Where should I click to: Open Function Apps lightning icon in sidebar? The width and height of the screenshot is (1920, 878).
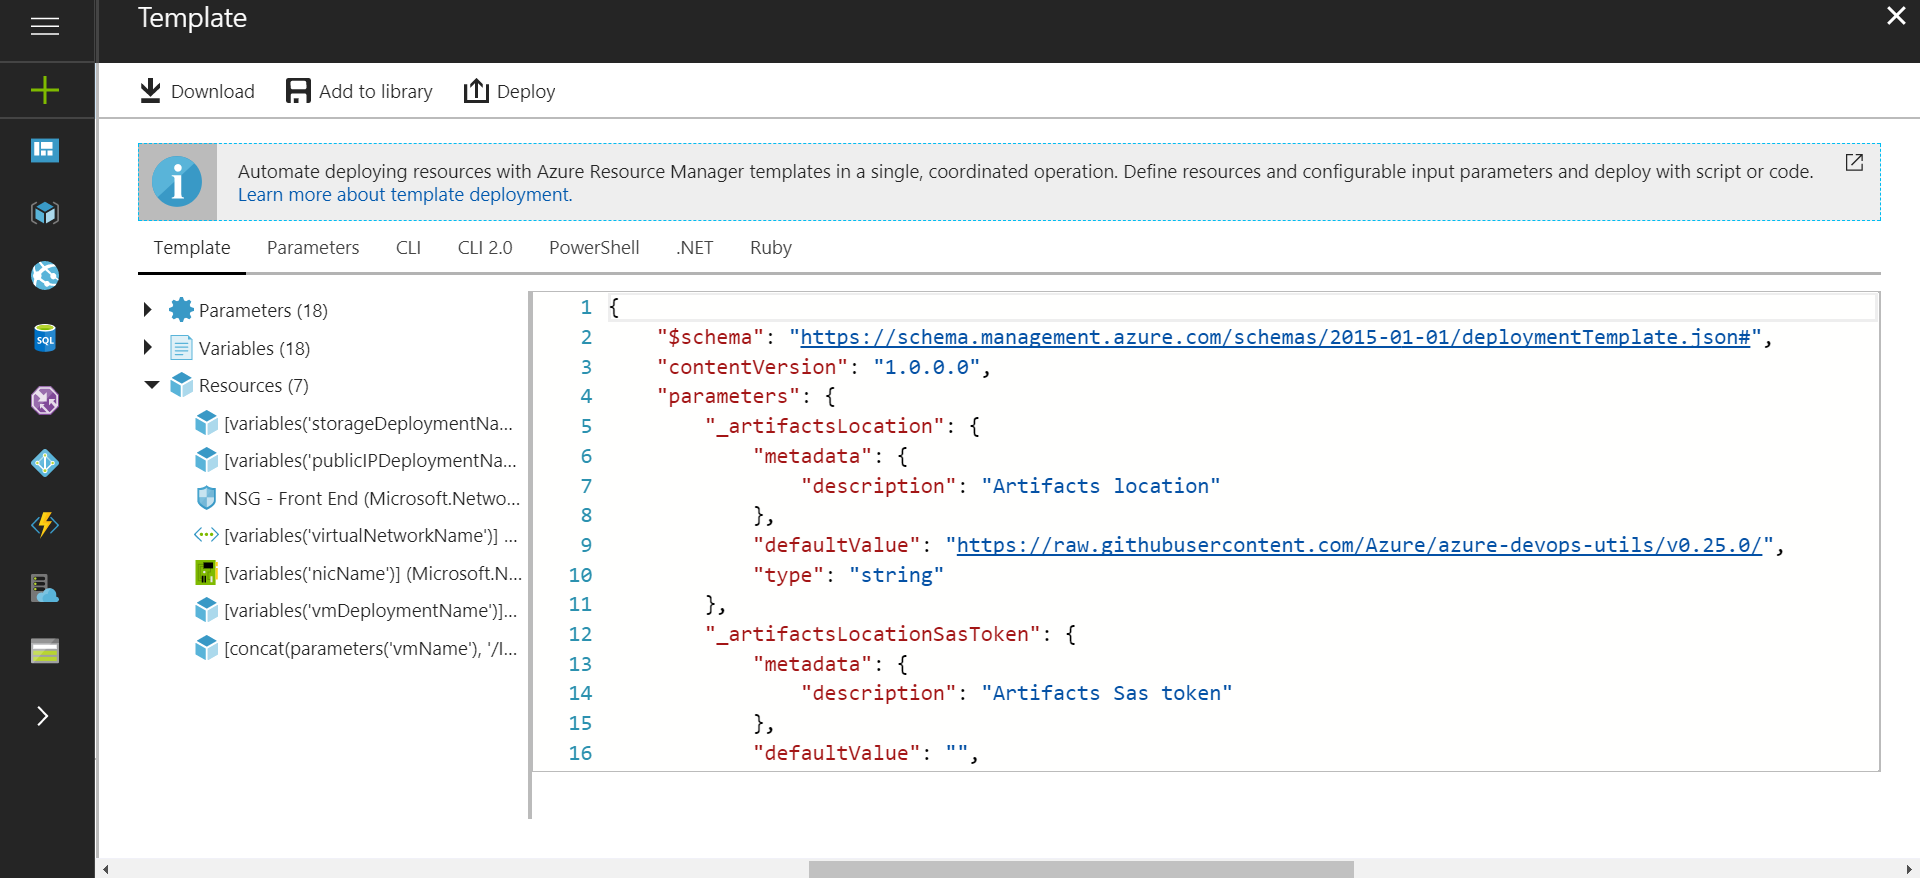45,525
